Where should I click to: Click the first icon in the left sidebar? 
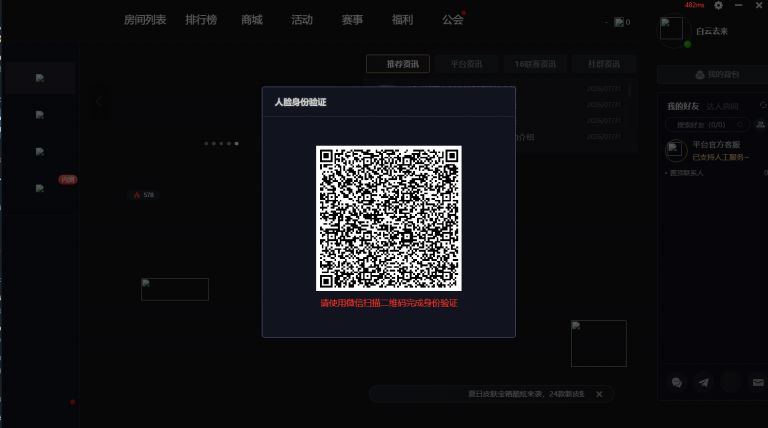(40, 78)
